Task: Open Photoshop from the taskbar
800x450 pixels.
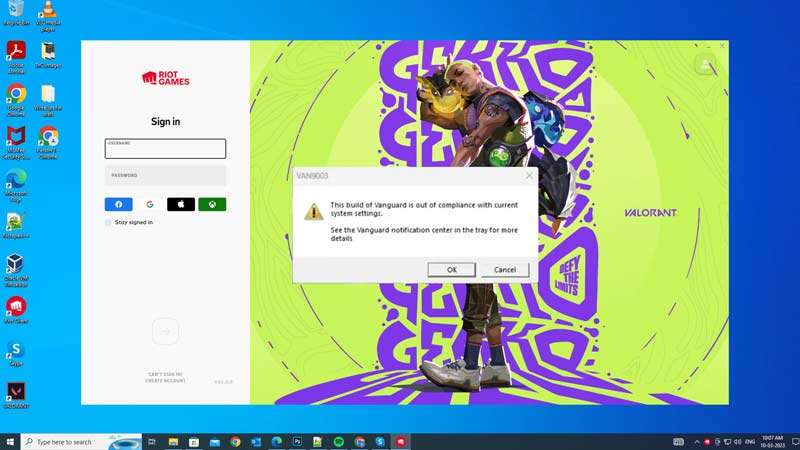Action: pos(297,442)
